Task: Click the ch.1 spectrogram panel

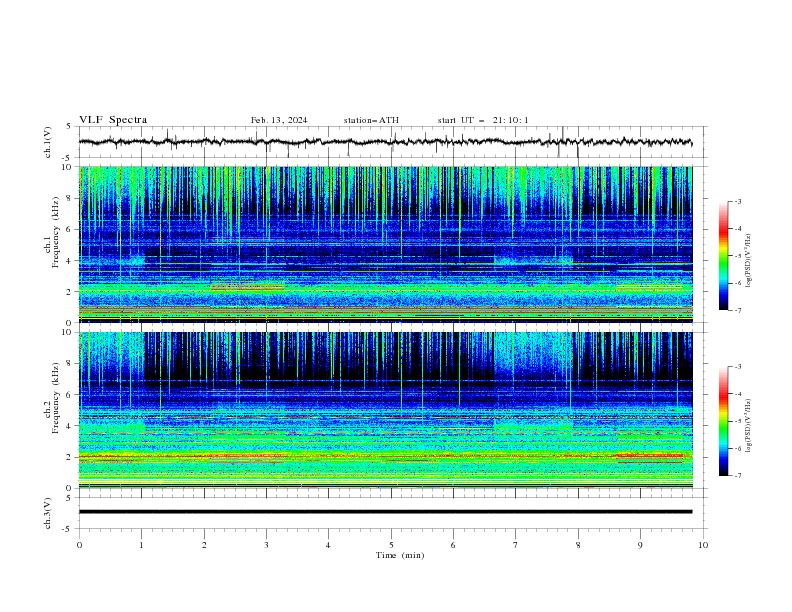Action: point(385,244)
